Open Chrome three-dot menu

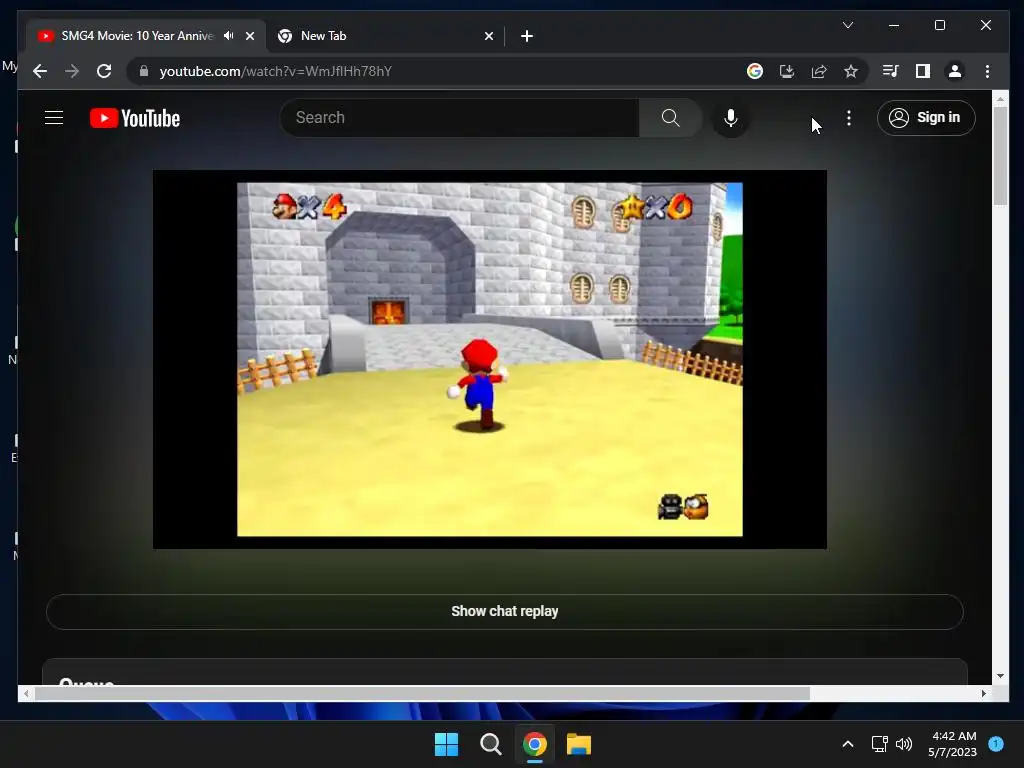click(x=987, y=71)
